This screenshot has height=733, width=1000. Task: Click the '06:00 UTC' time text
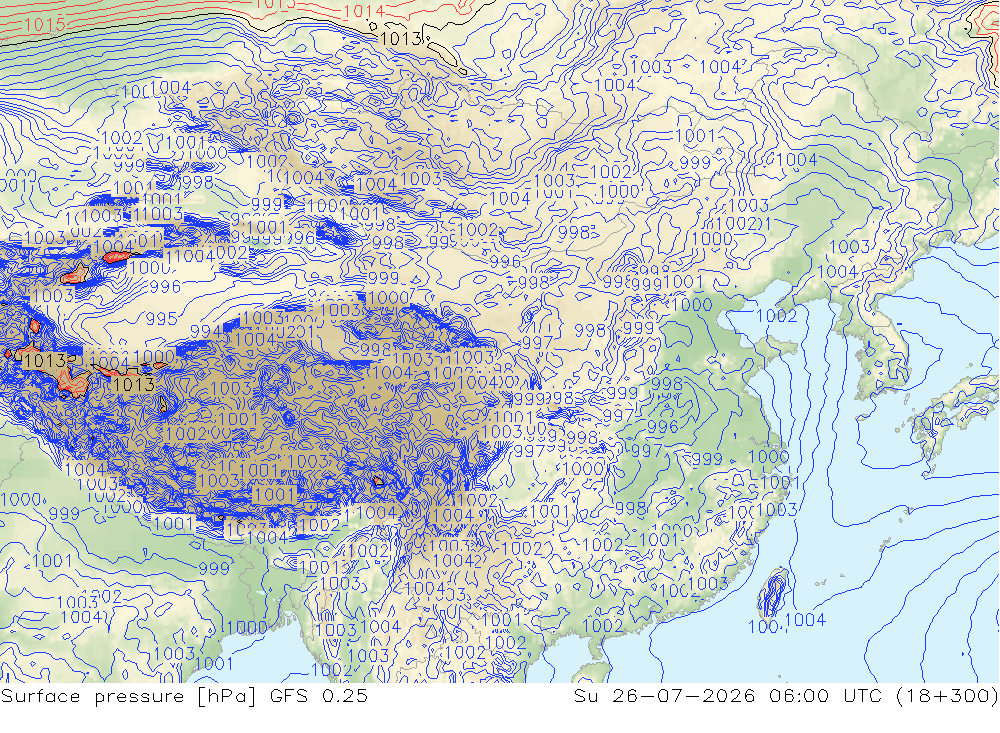[824, 696]
